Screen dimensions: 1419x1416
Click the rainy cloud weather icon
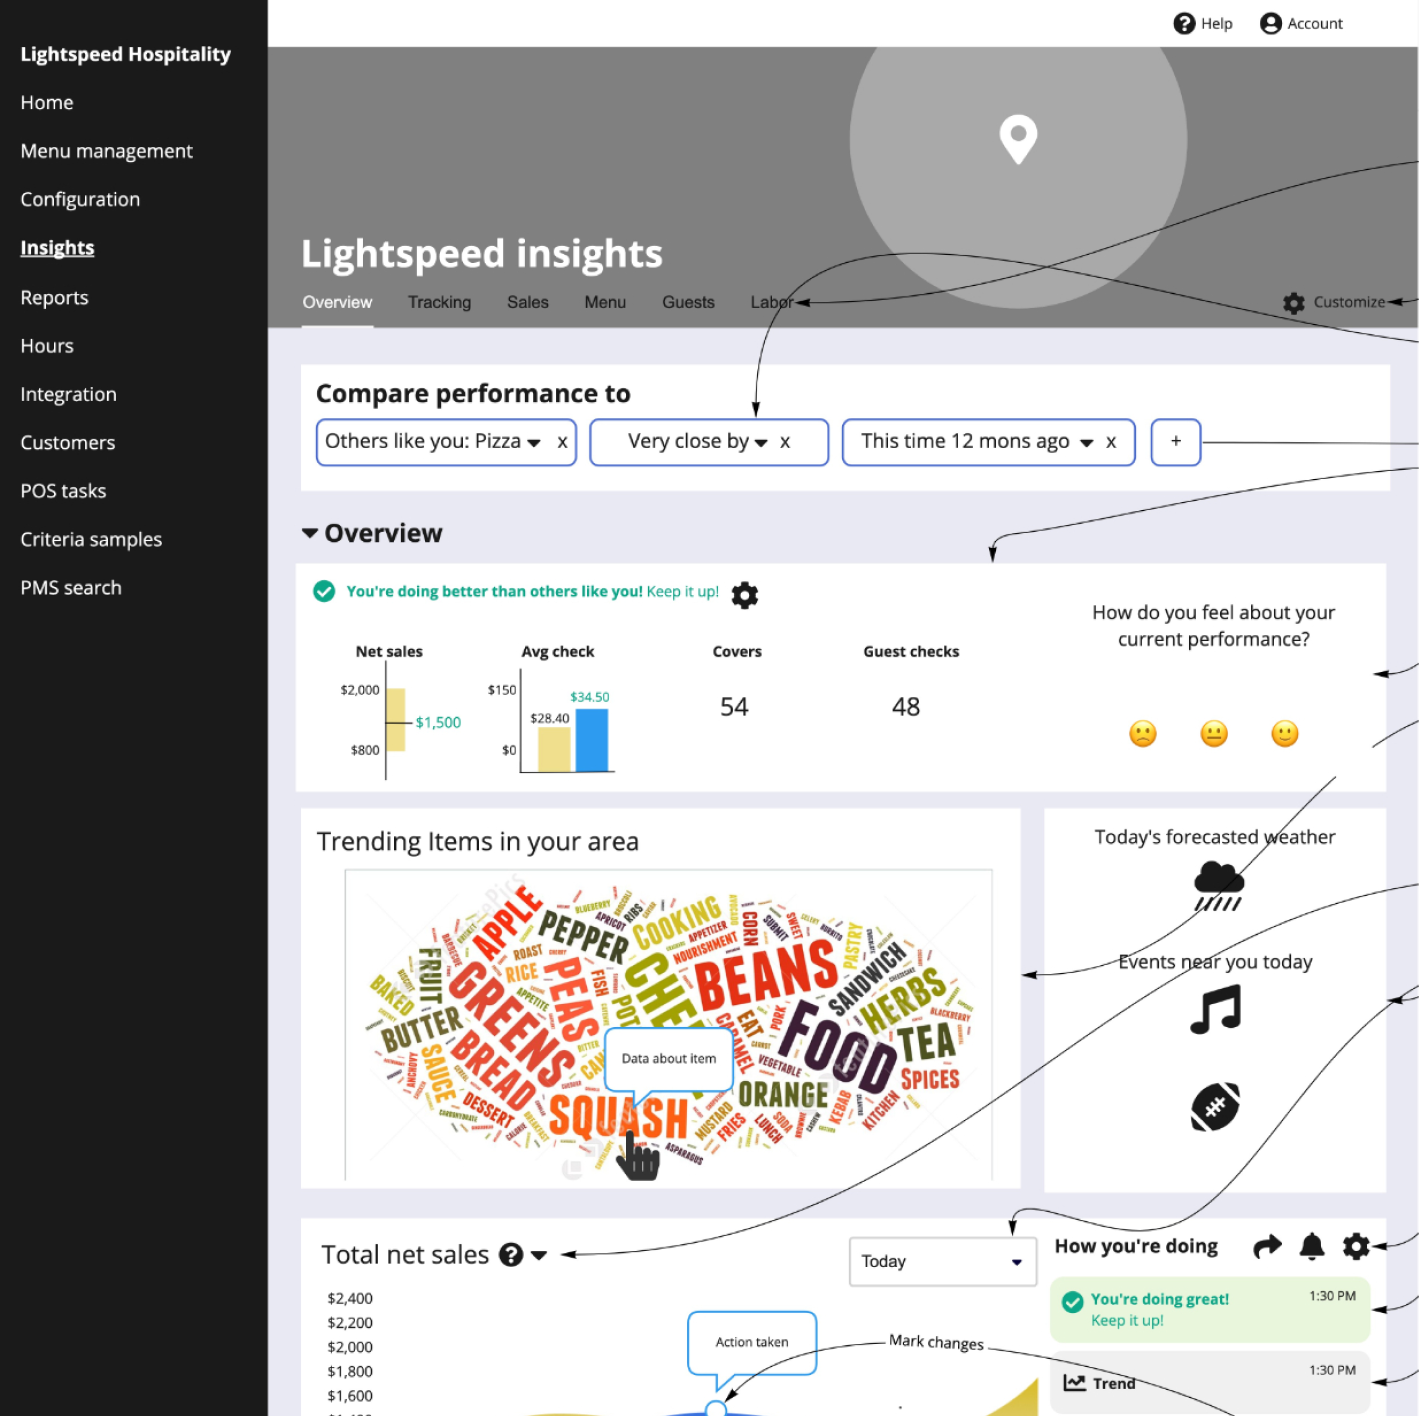tap(1219, 885)
